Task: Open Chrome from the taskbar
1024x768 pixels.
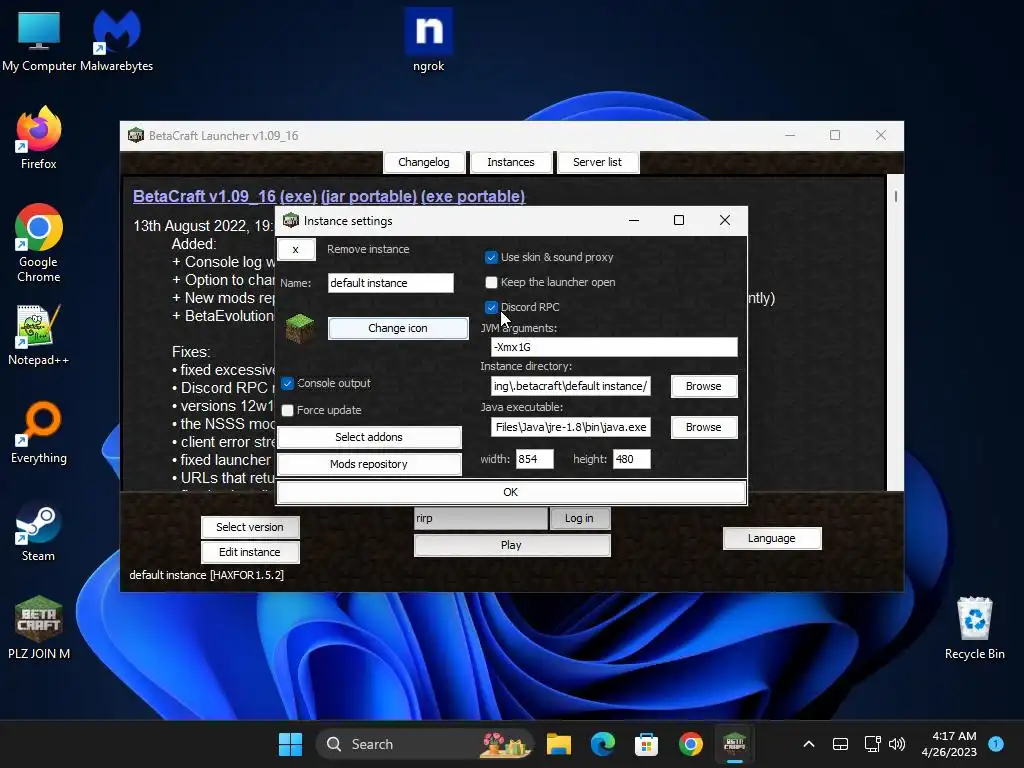Action: (x=690, y=744)
